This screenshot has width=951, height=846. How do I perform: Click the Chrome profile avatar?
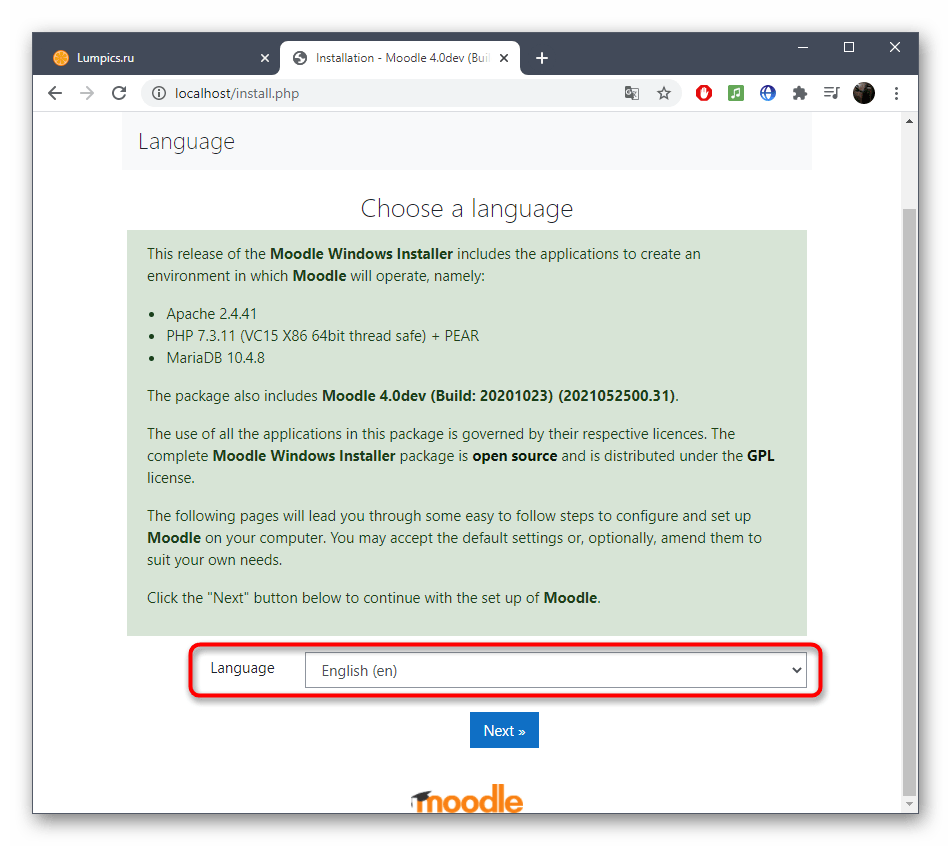point(864,93)
